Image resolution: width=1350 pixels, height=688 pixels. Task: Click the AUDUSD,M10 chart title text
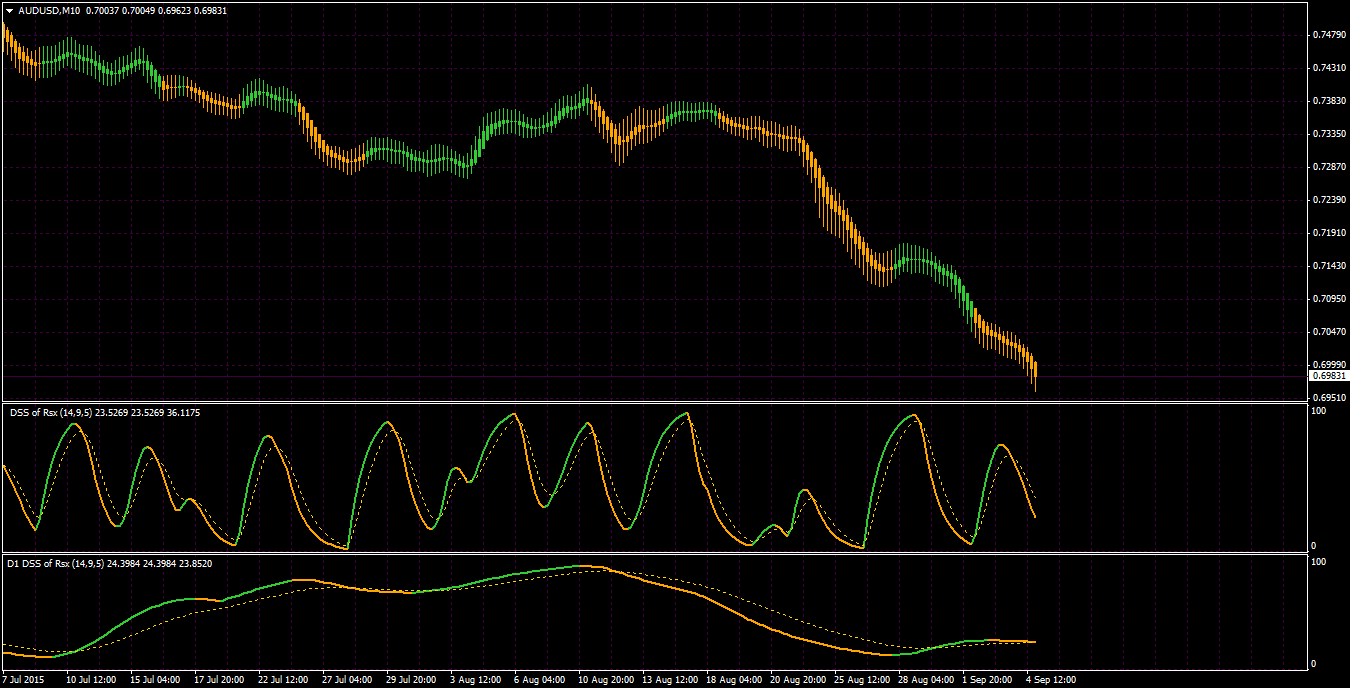pyautogui.click(x=50, y=10)
